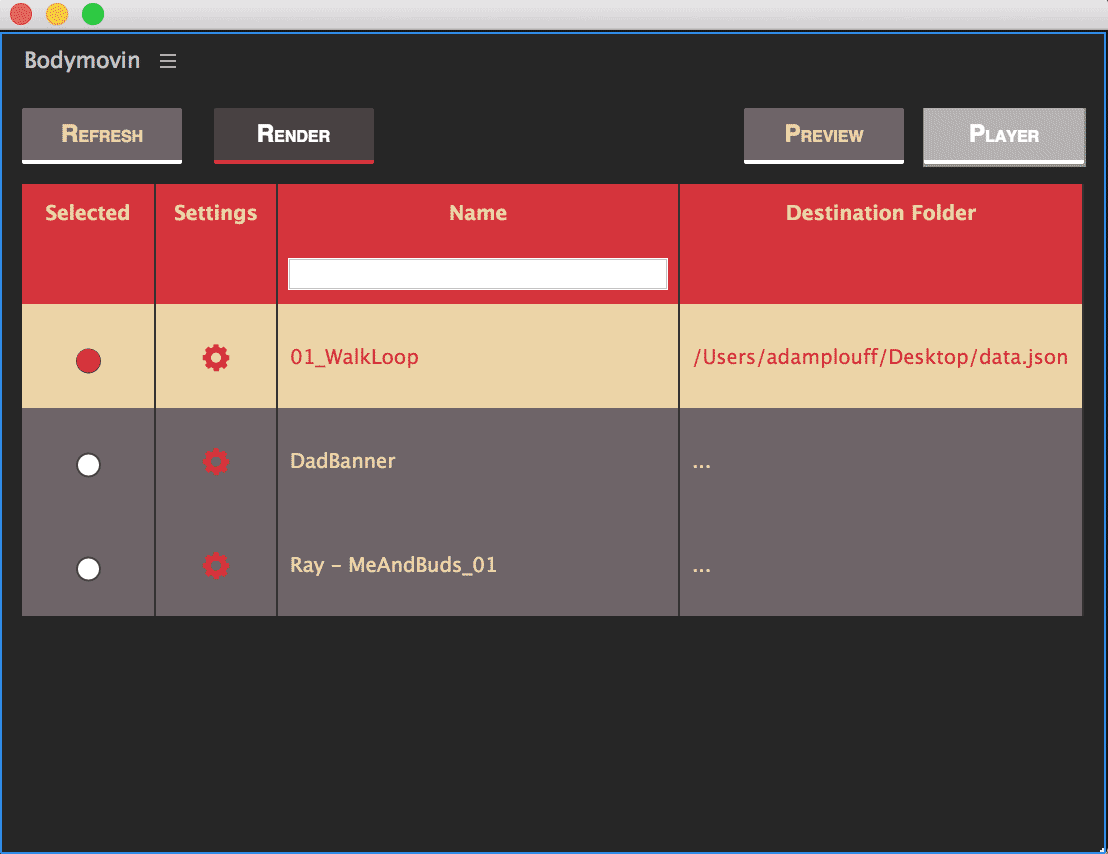Deselect the 01_WalkLoop composition radio

pyautogui.click(x=88, y=361)
